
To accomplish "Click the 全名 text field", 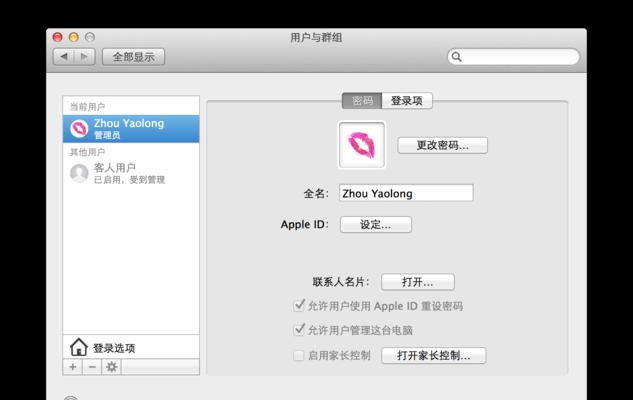I will coord(406,193).
